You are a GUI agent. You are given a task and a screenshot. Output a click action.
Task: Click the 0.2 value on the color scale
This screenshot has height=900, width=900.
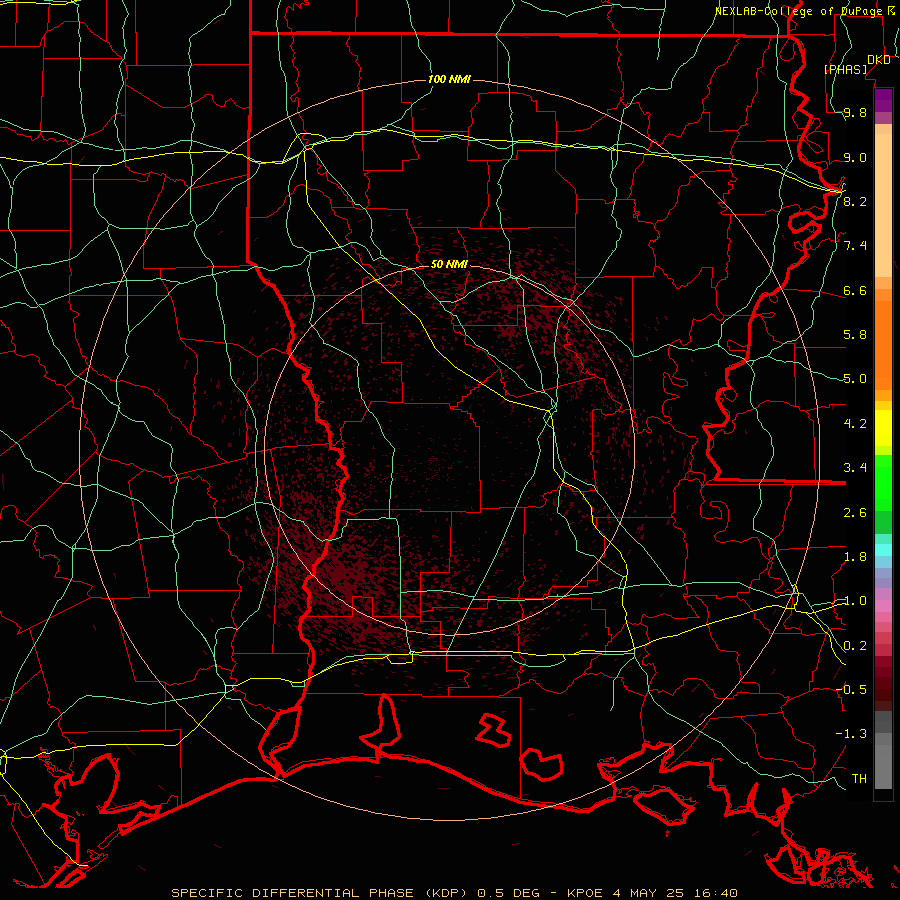[855, 645]
